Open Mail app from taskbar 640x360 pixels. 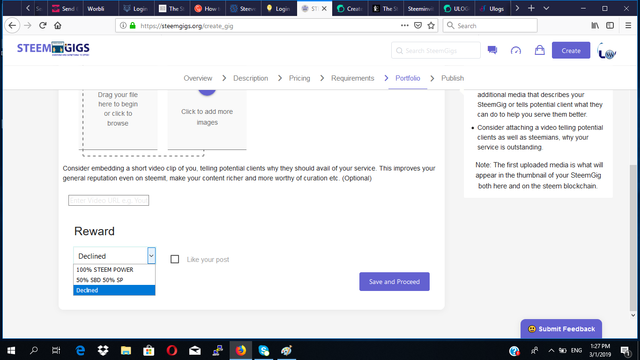point(195,350)
